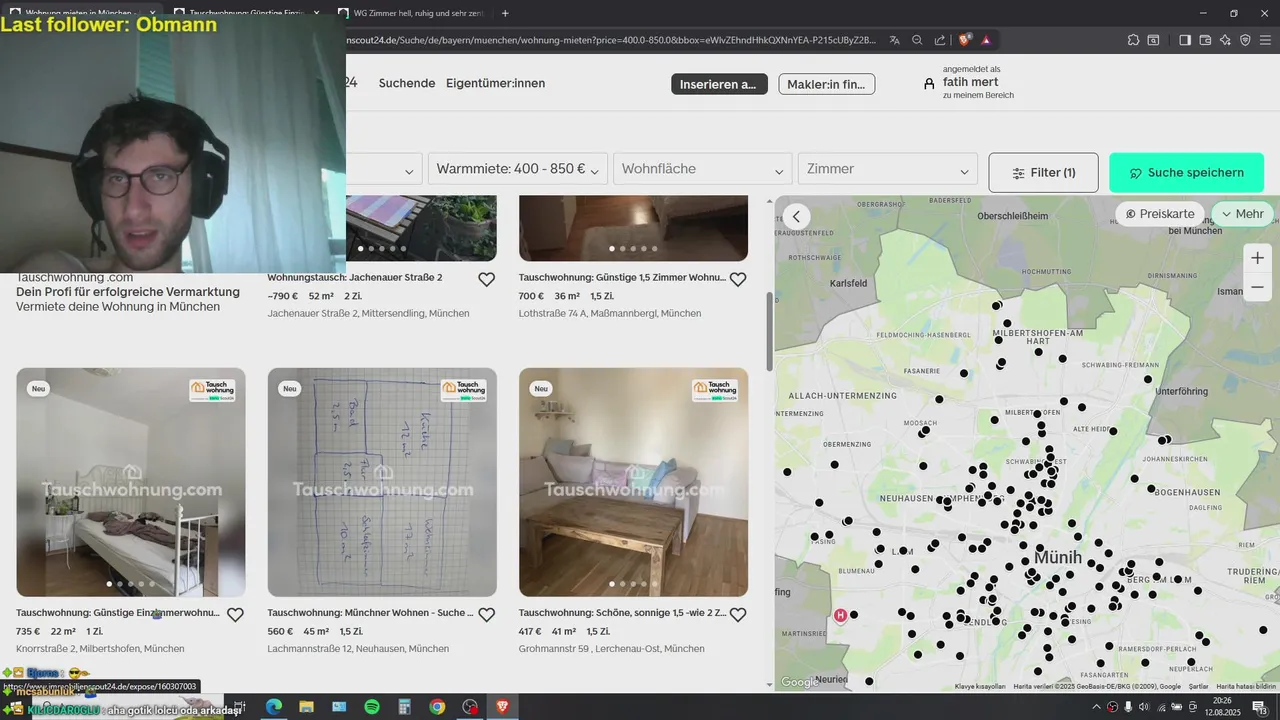The width and height of the screenshot is (1280, 720).
Task: Toggle the Preiskarte map view
Action: pyautogui.click(x=1160, y=214)
